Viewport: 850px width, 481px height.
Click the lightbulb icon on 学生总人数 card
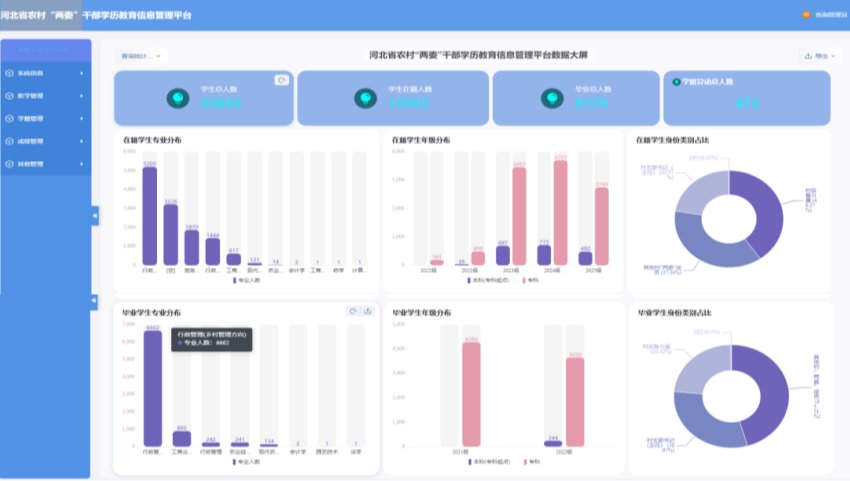(x=178, y=98)
